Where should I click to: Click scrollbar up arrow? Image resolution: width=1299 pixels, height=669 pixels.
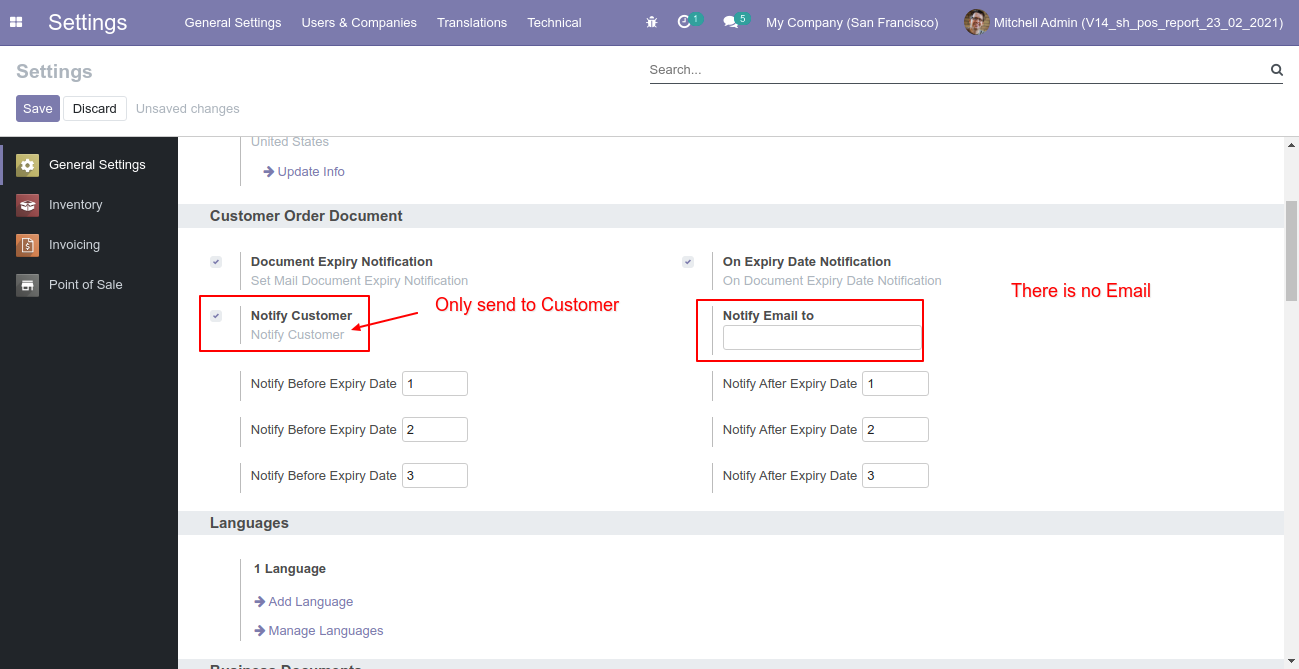click(1291, 146)
